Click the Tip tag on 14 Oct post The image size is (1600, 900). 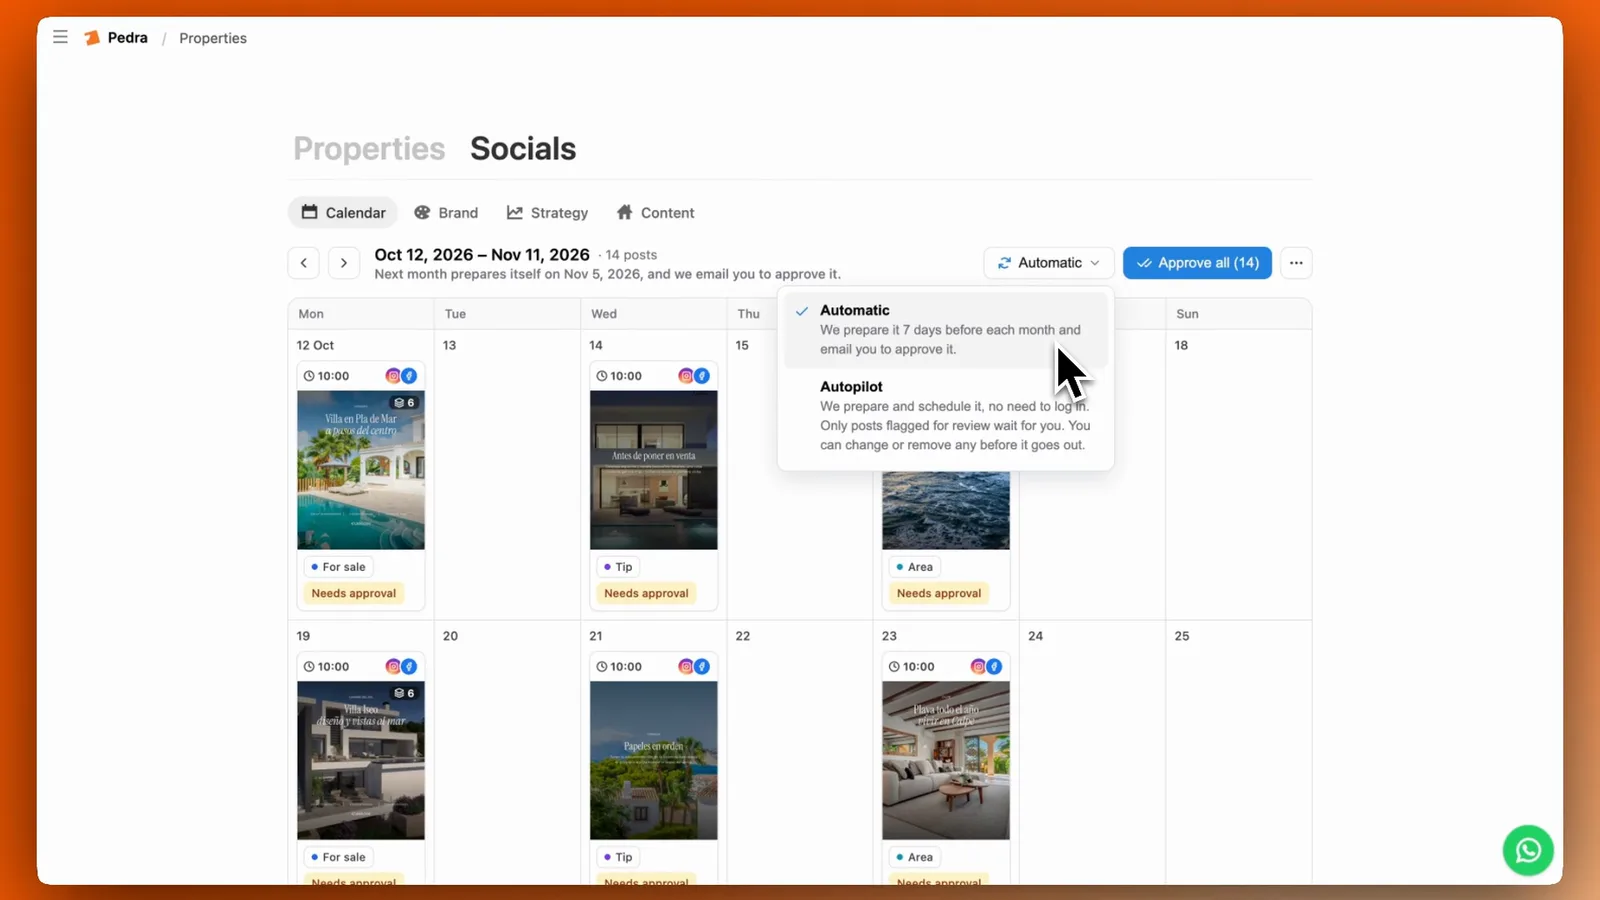pos(618,567)
